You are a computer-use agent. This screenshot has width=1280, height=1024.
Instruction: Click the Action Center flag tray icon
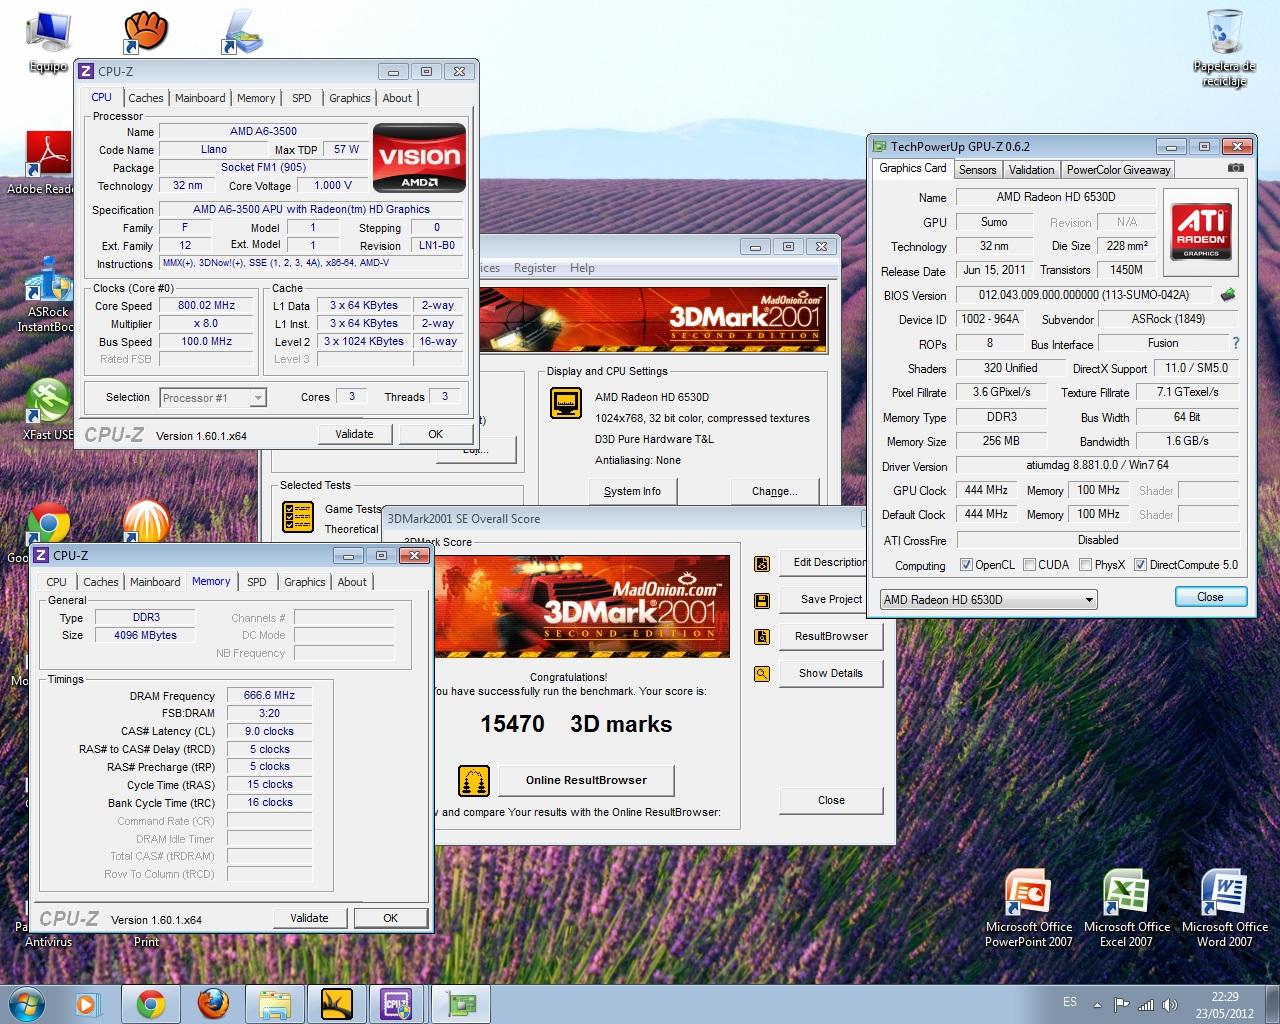pos(1121,1004)
